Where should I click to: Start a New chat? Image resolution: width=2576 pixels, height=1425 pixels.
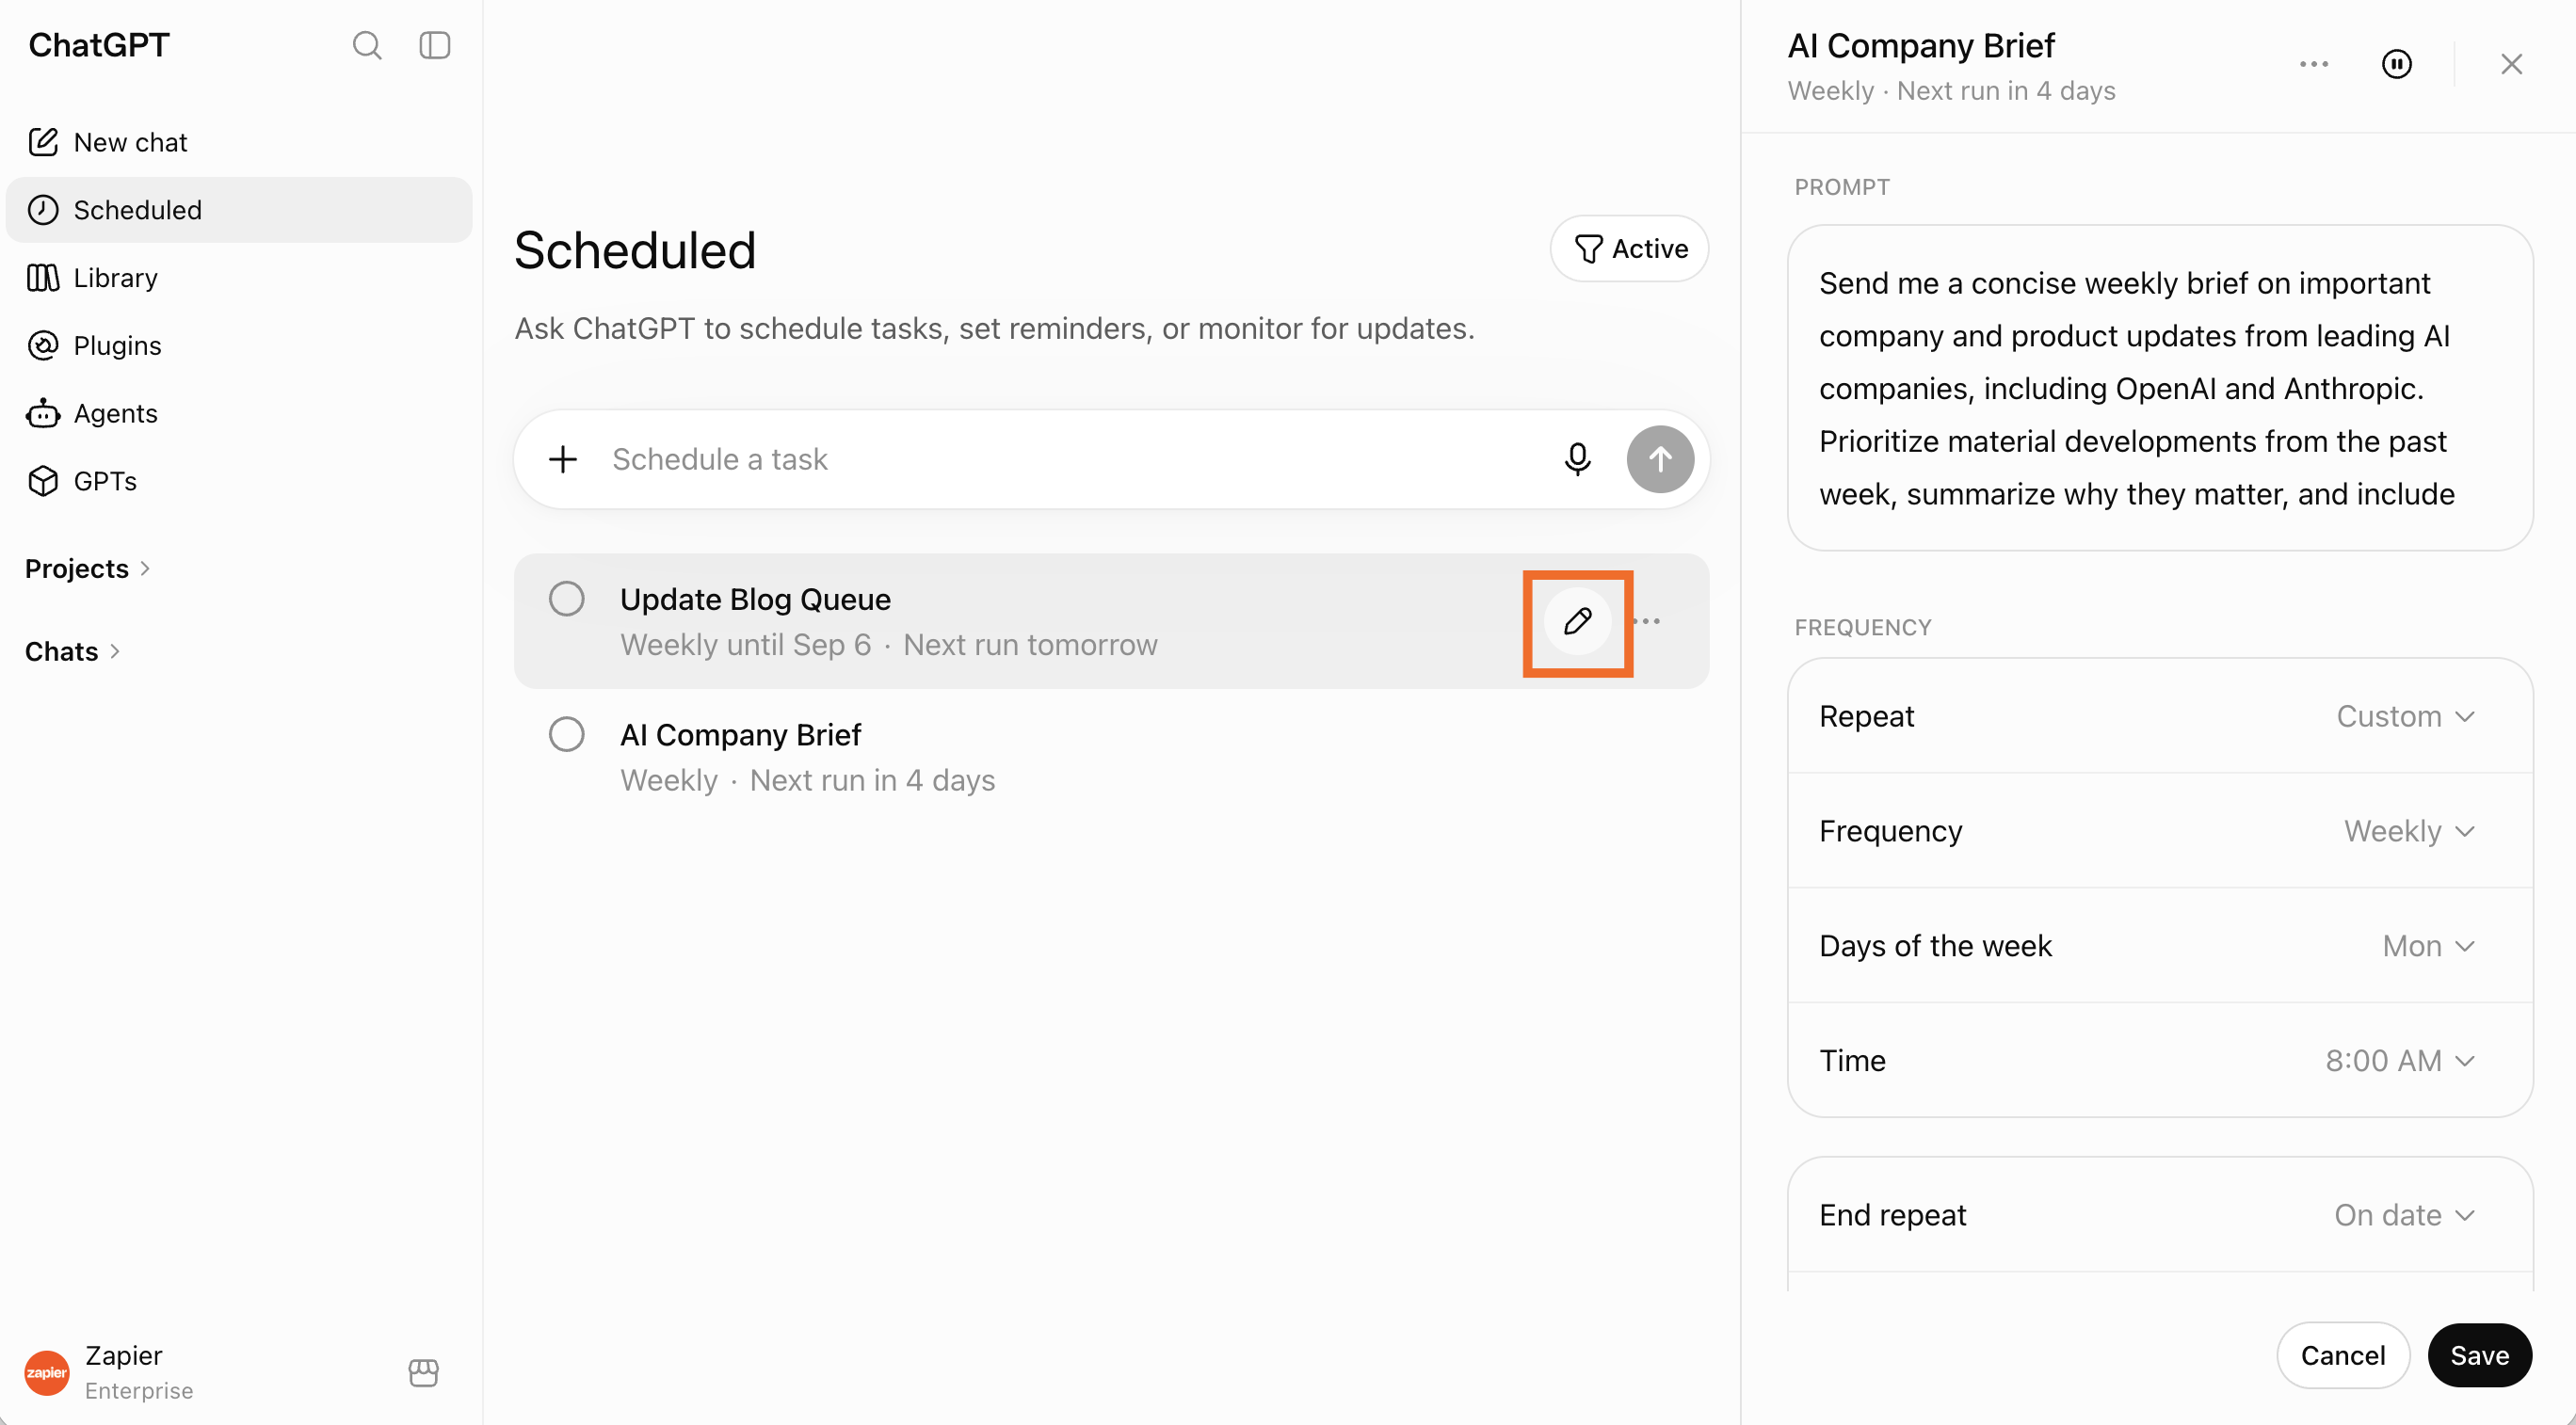click(239, 142)
